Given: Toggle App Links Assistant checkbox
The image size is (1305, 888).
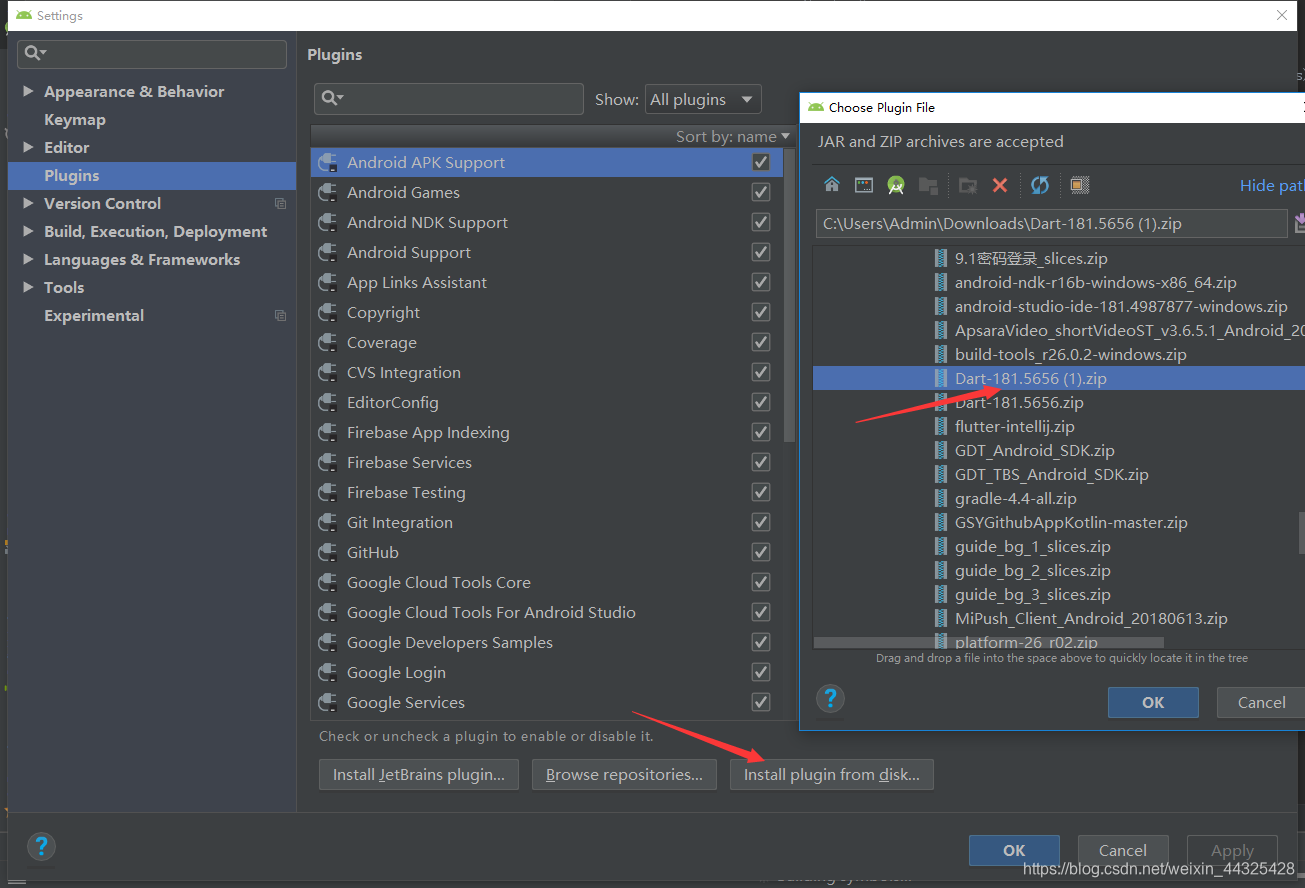Looking at the screenshot, I should click(x=761, y=282).
